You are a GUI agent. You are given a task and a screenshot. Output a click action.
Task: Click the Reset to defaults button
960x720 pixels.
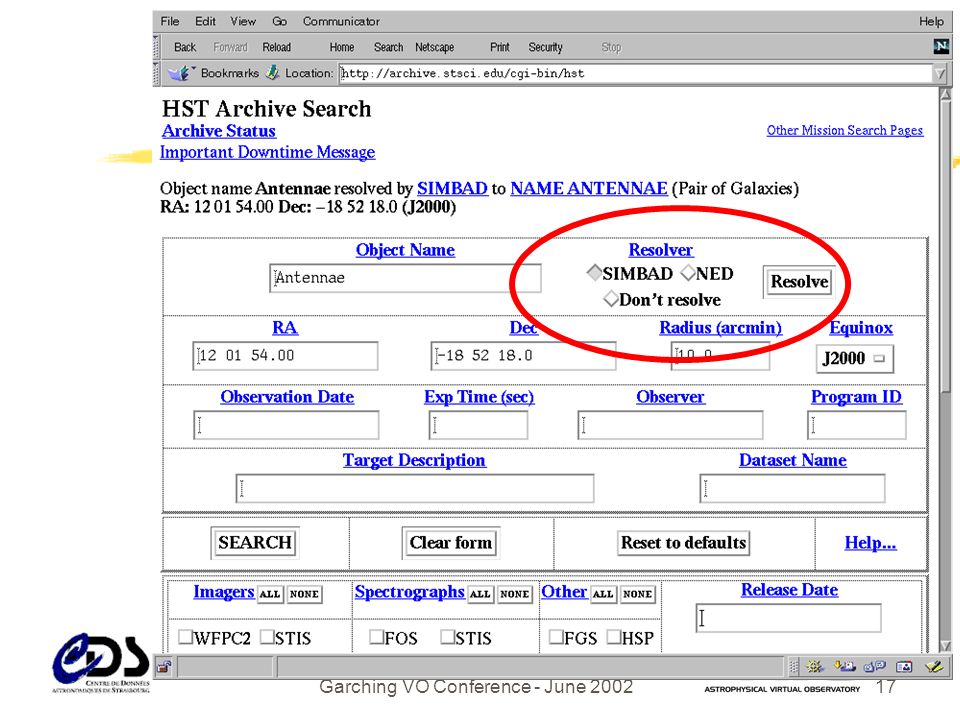coord(683,542)
